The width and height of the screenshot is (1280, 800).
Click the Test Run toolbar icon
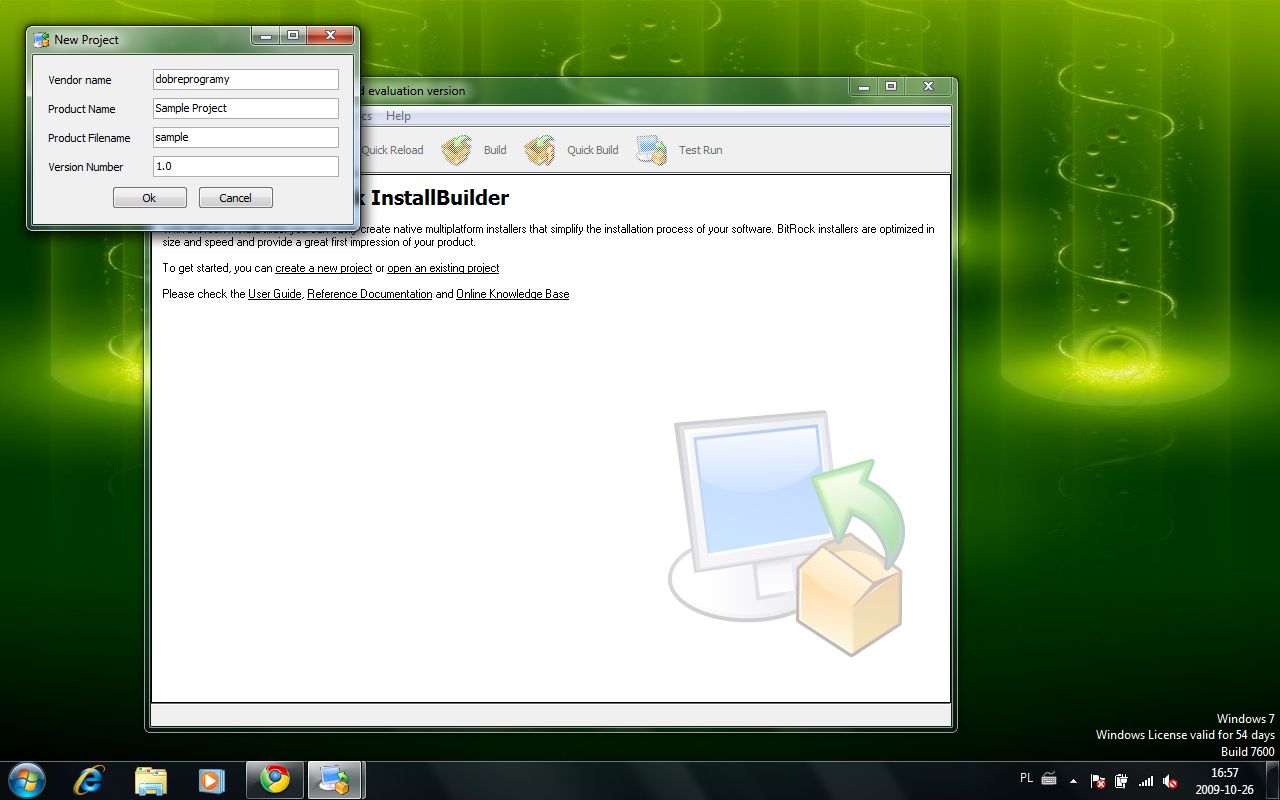tap(652, 150)
